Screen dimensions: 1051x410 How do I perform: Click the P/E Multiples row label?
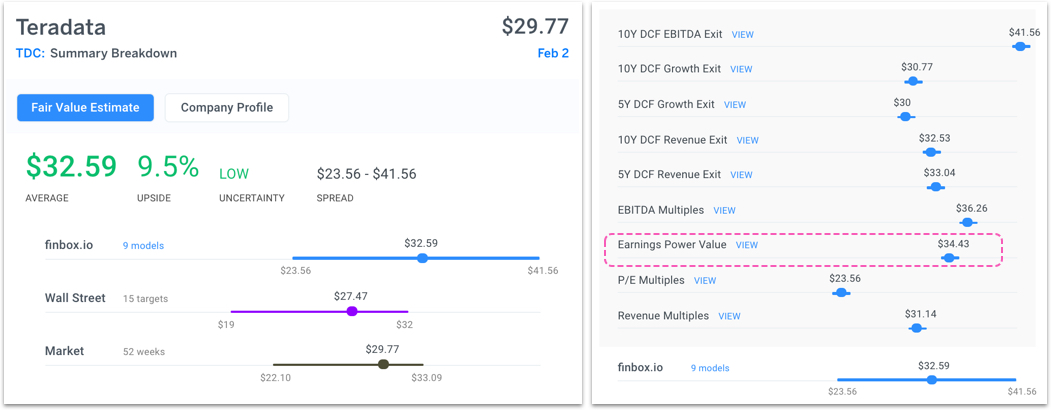pos(651,280)
